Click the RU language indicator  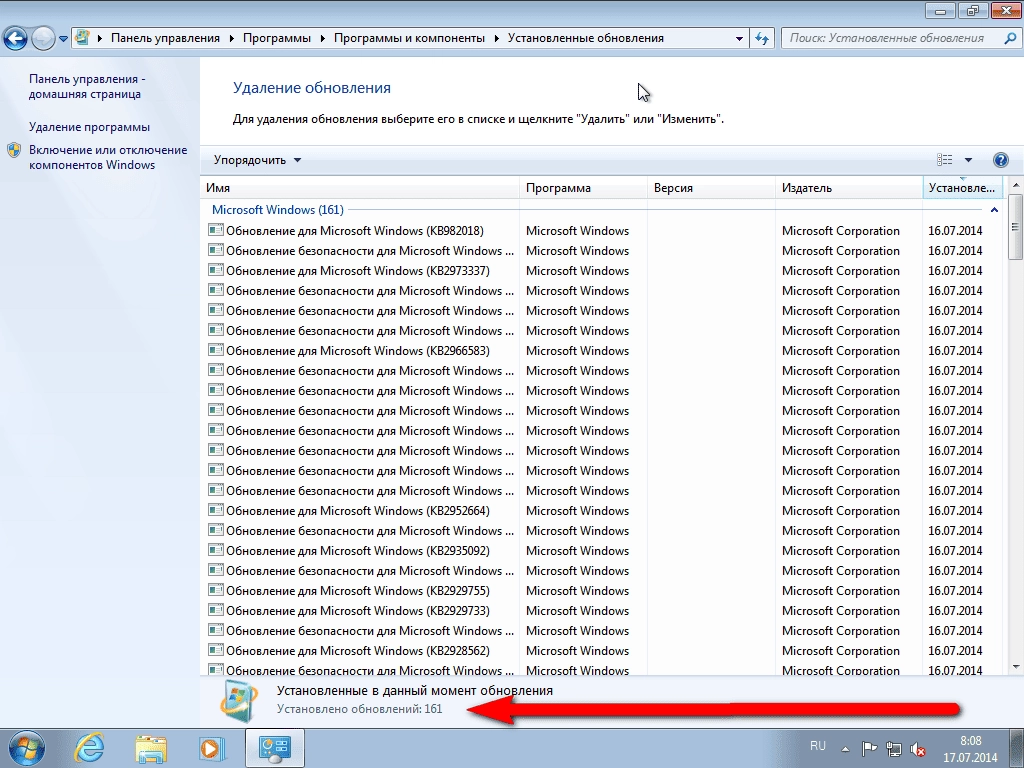pyautogui.click(x=818, y=746)
